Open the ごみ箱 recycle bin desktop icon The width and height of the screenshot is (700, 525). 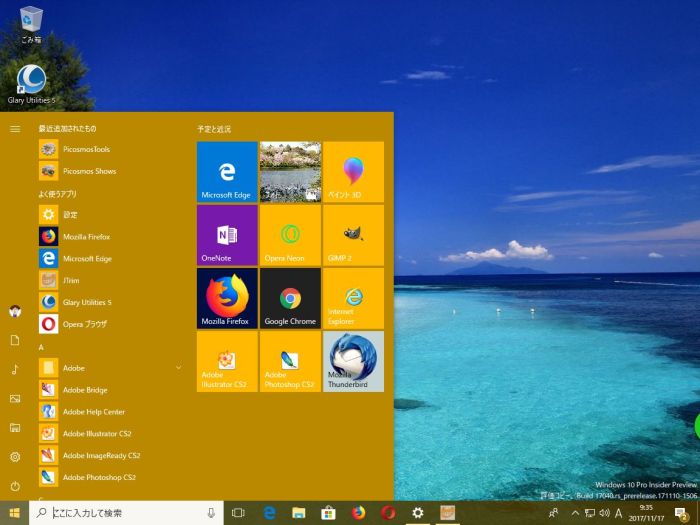tap(31, 23)
